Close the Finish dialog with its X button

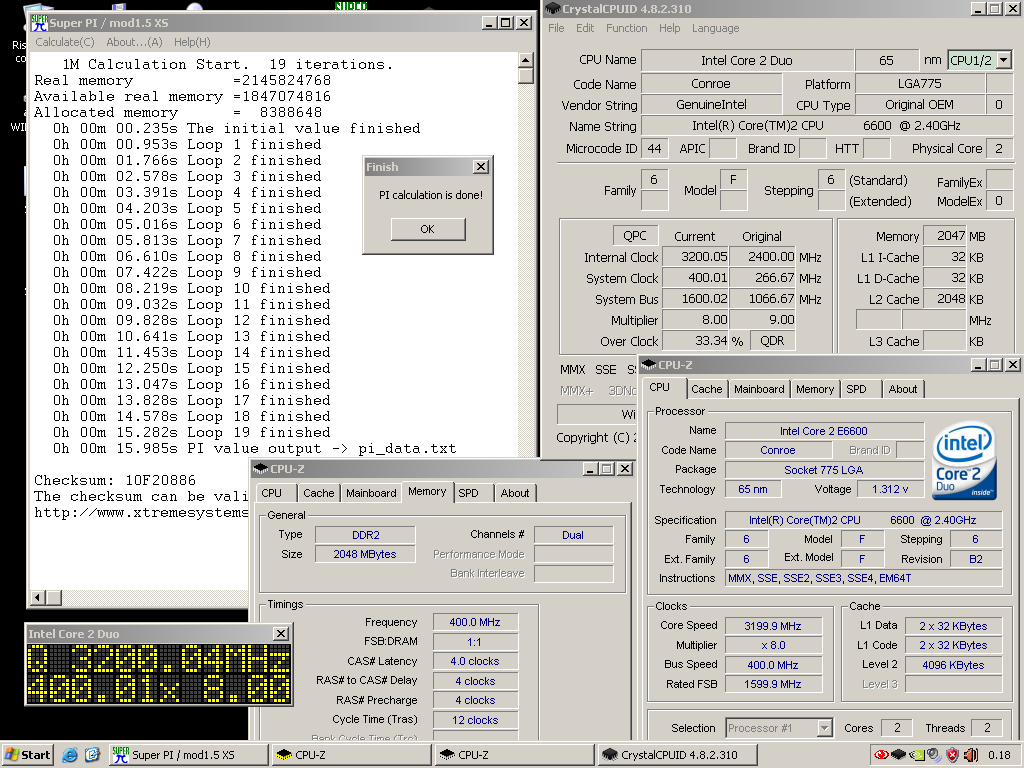(481, 167)
